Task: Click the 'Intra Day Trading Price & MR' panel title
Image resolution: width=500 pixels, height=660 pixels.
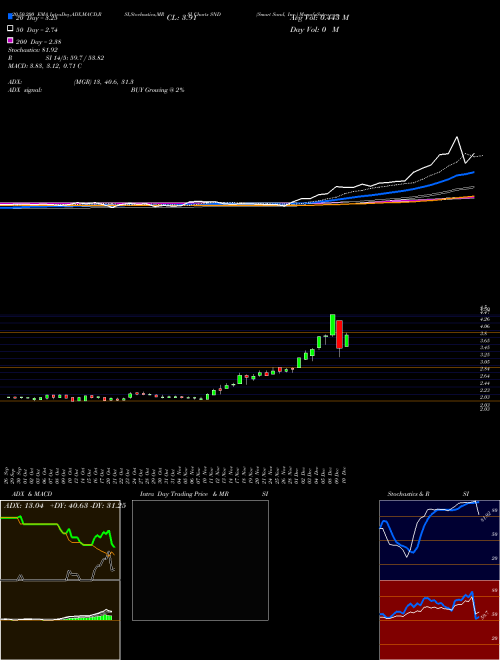Action: (184, 494)
